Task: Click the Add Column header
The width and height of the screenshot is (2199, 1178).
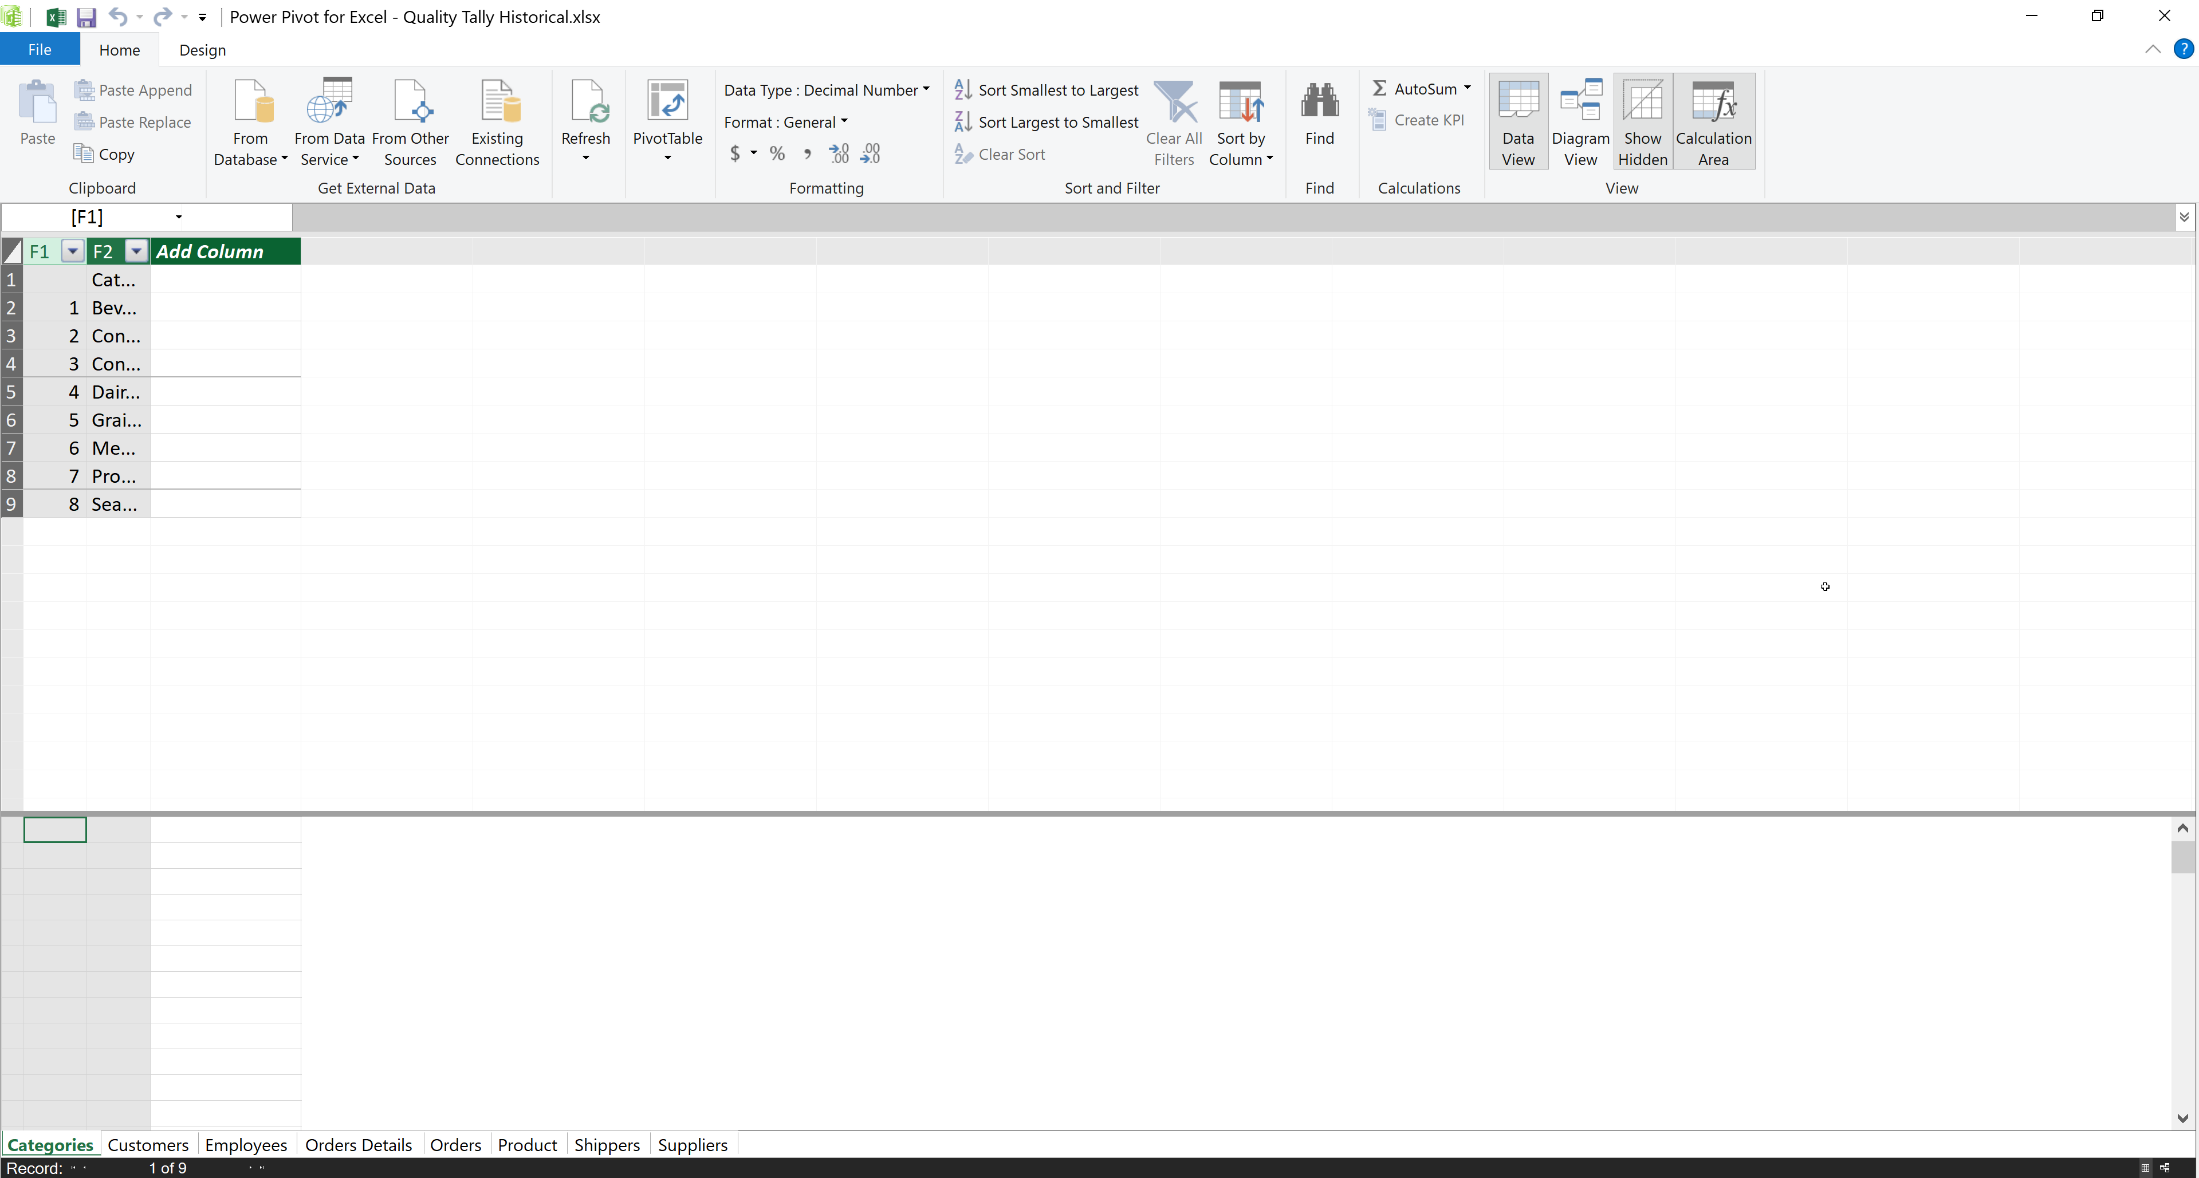Action: point(226,251)
